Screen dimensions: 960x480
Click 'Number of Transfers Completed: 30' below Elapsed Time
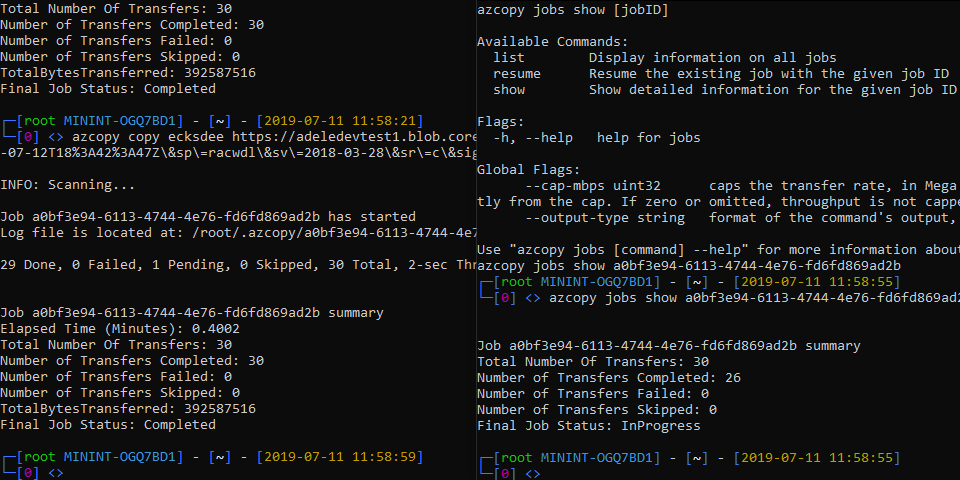click(x=132, y=361)
